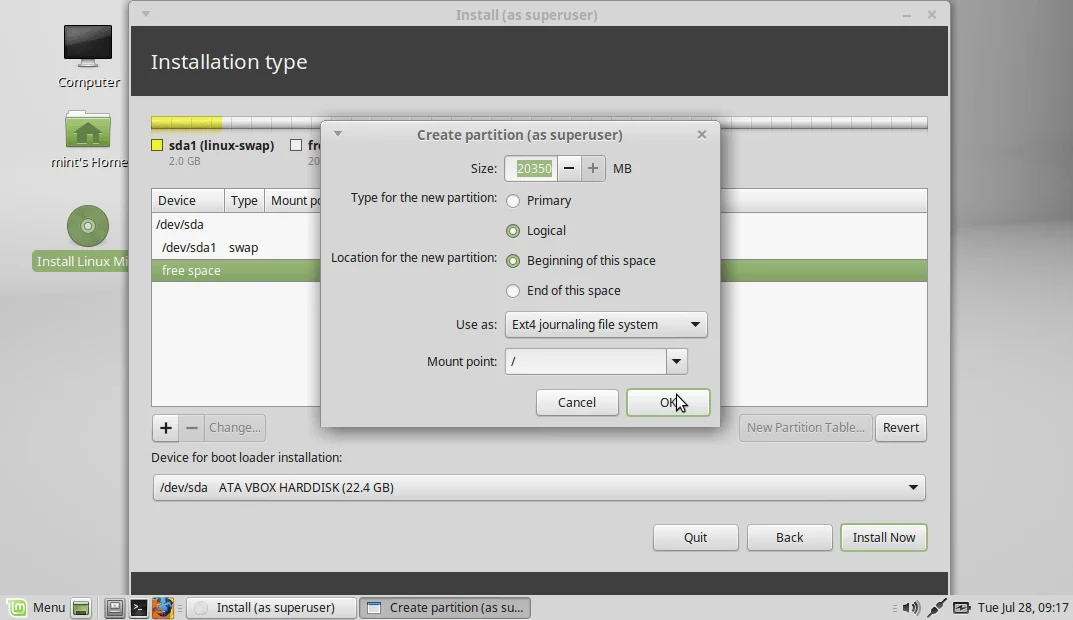
Task: Select 'End of this space' option
Action: [x=513, y=290]
